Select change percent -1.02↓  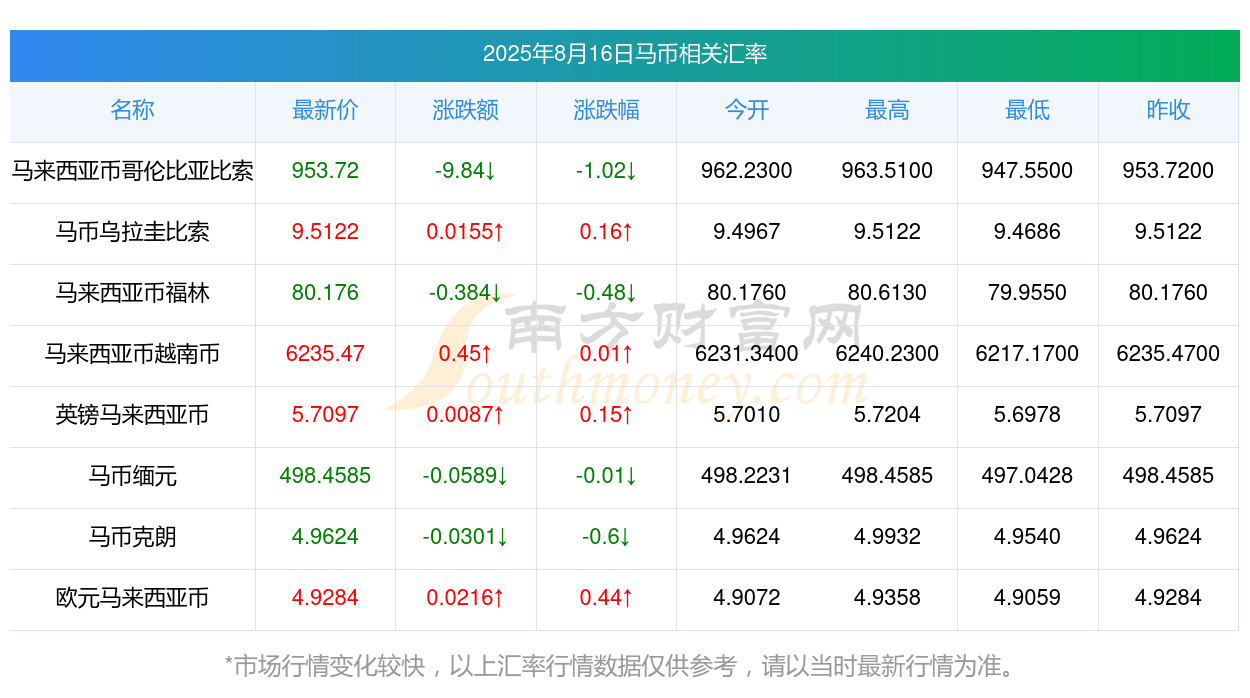pyautogui.click(x=606, y=171)
